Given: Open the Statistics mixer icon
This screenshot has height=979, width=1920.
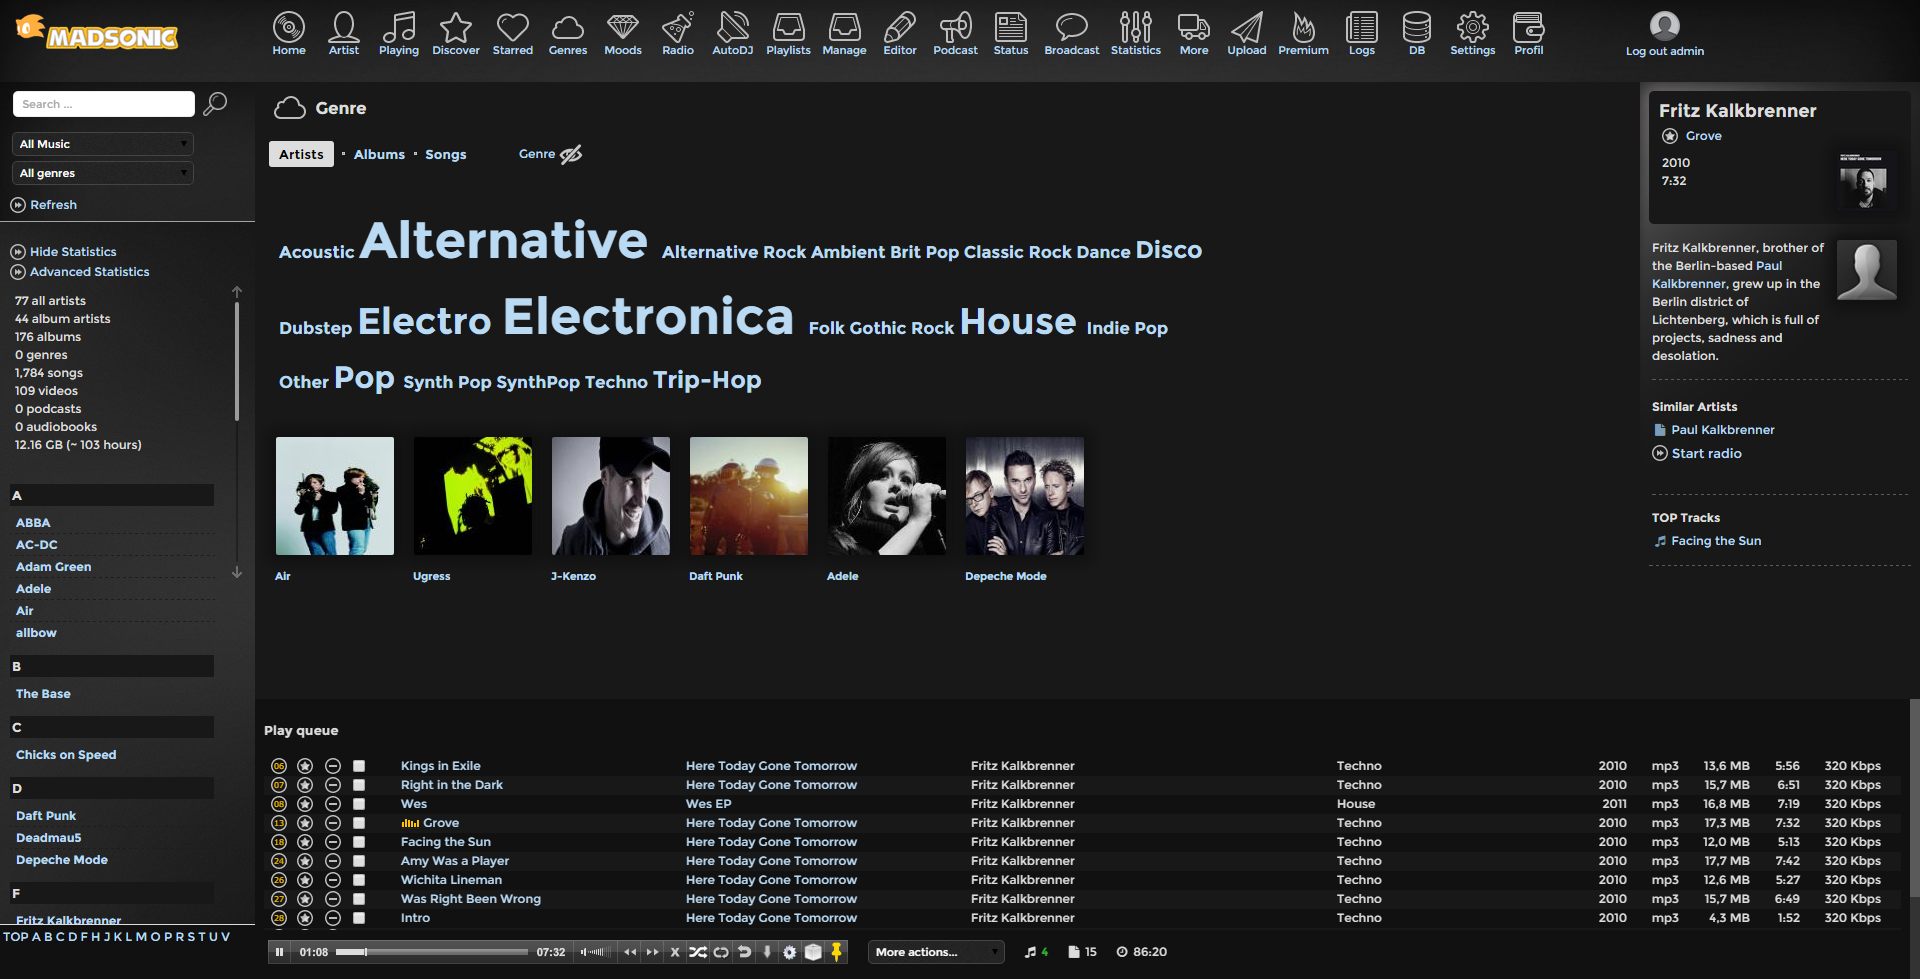Looking at the screenshot, I should coord(1135,33).
